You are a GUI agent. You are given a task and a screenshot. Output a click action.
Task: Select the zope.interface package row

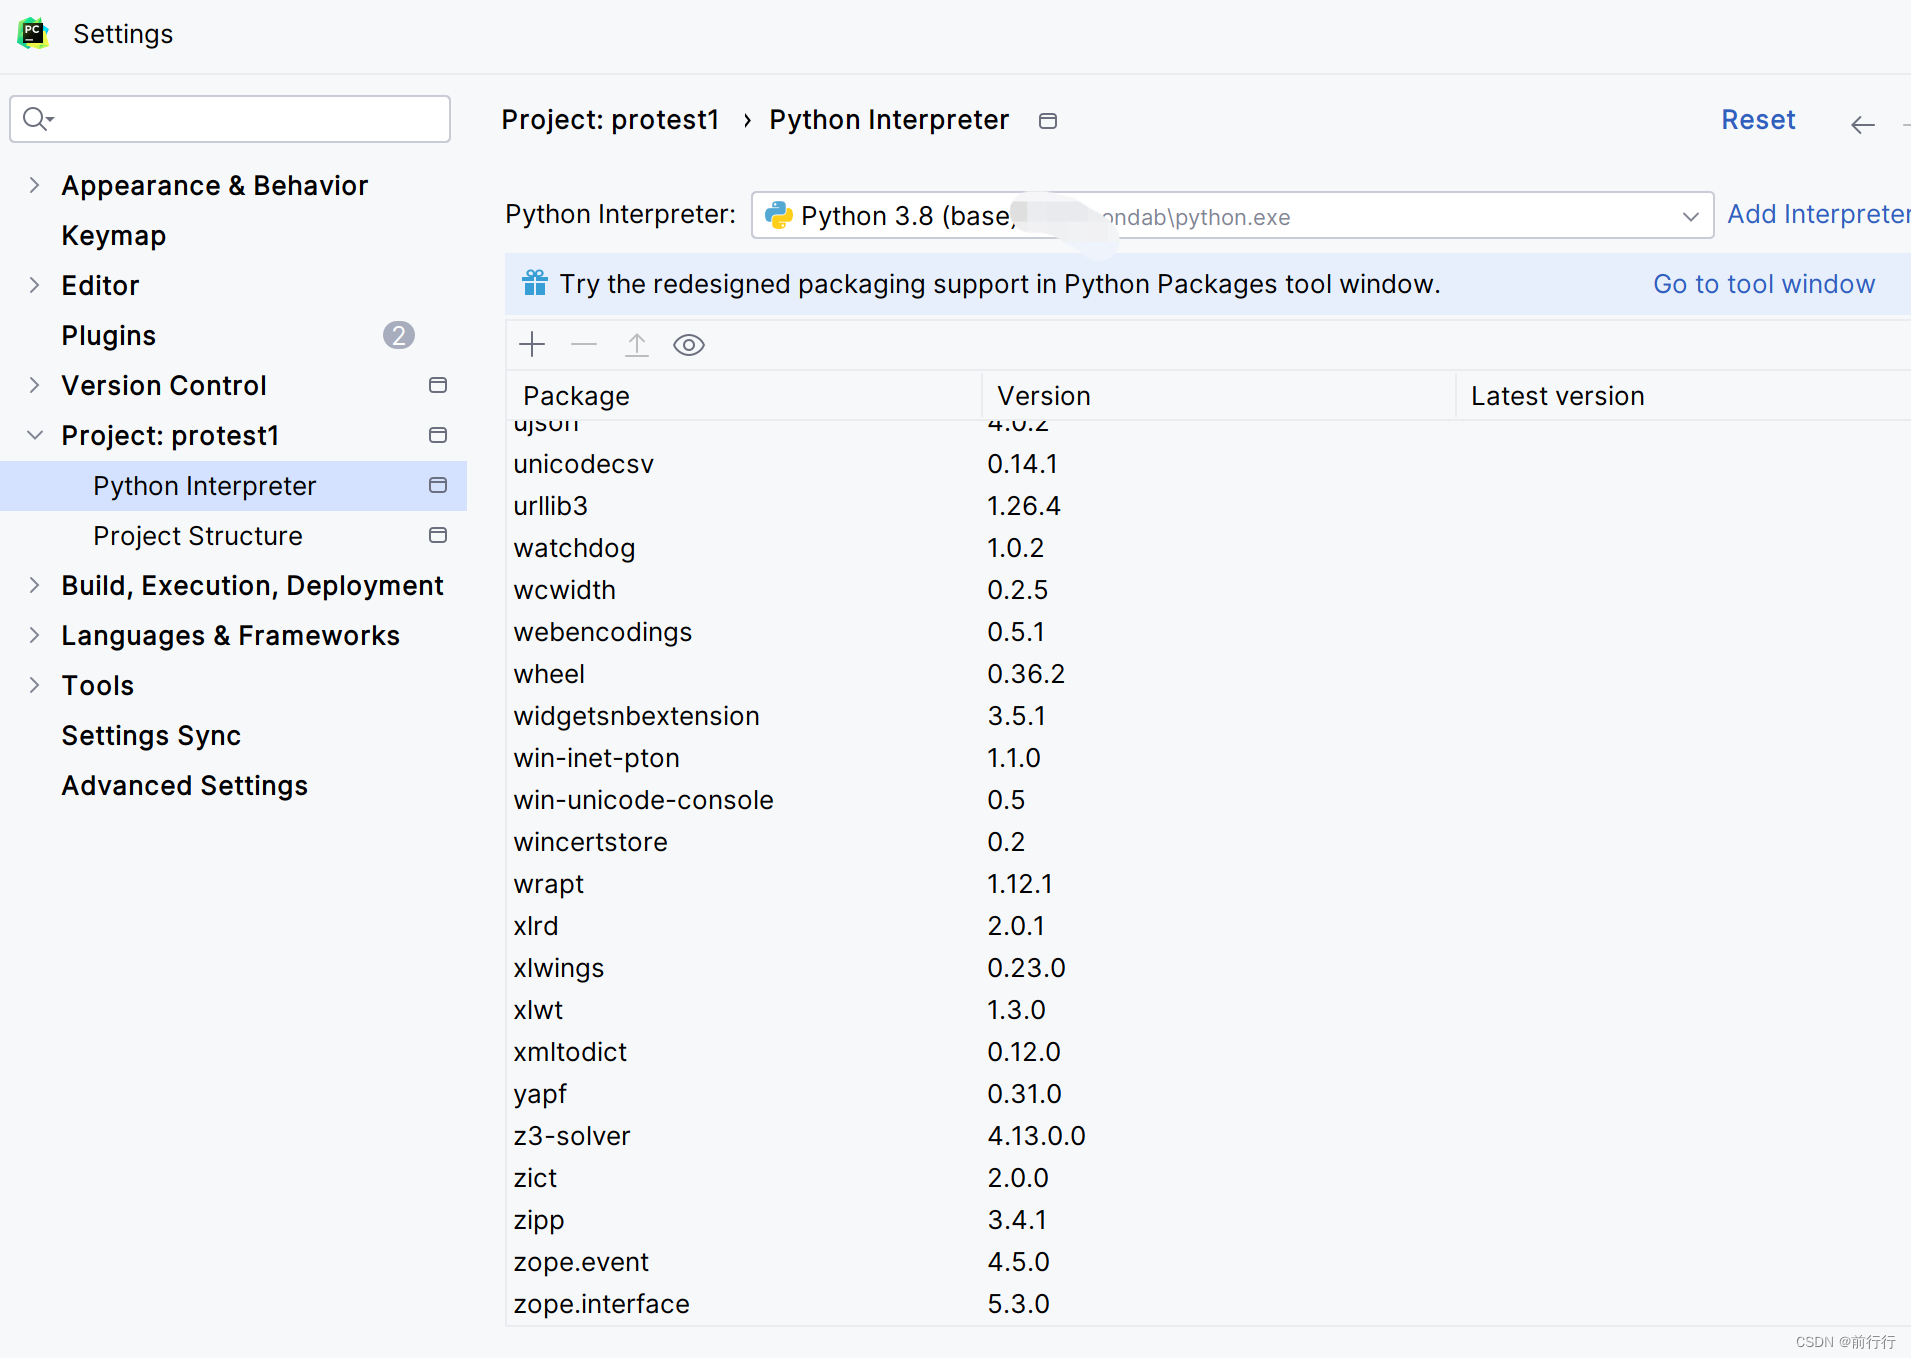coord(1208,1304)
